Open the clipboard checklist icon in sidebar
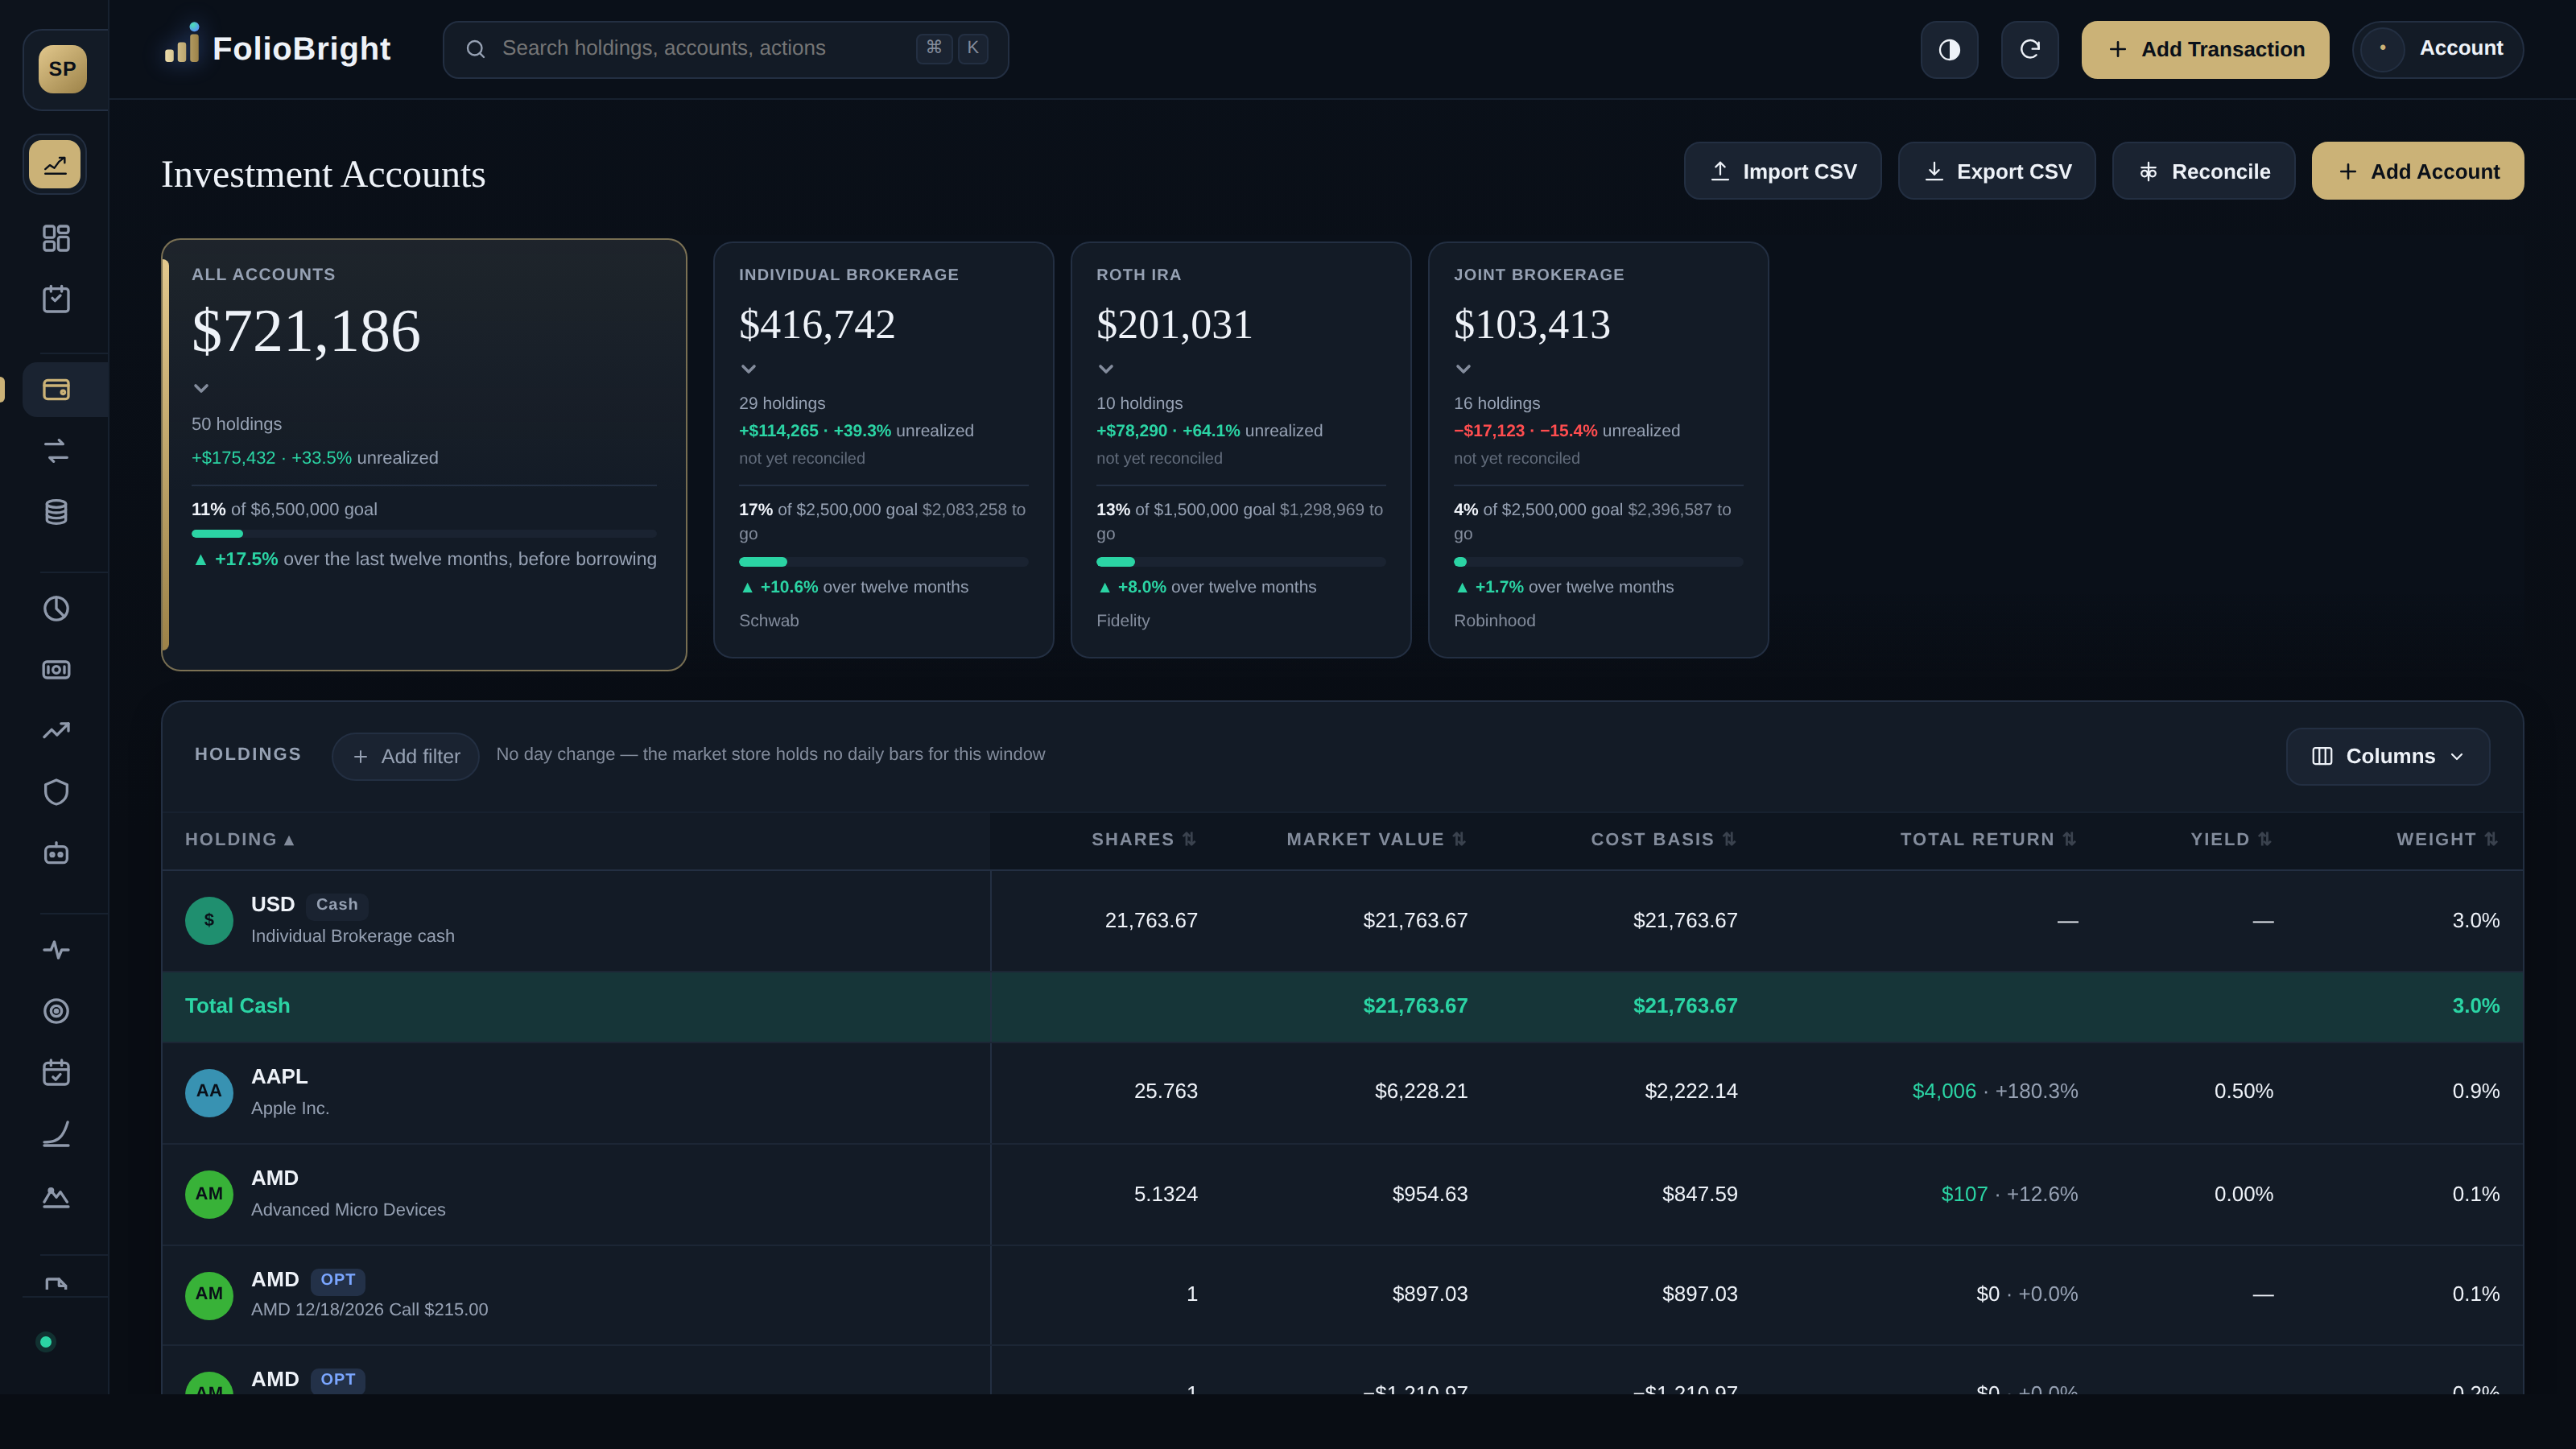Image resolution: width=2576 pixels, height=1449 pixels. 56,299
